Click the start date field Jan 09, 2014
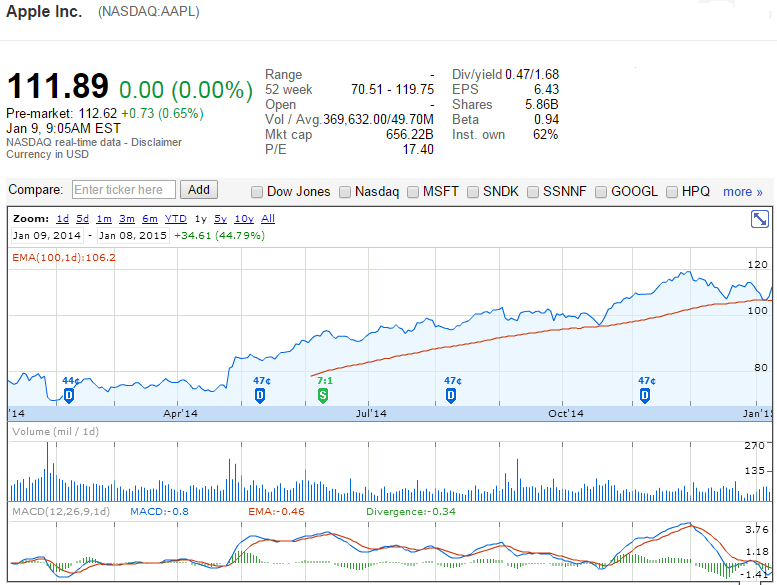This screenshot has width=777, height=585. coord(47,235)
